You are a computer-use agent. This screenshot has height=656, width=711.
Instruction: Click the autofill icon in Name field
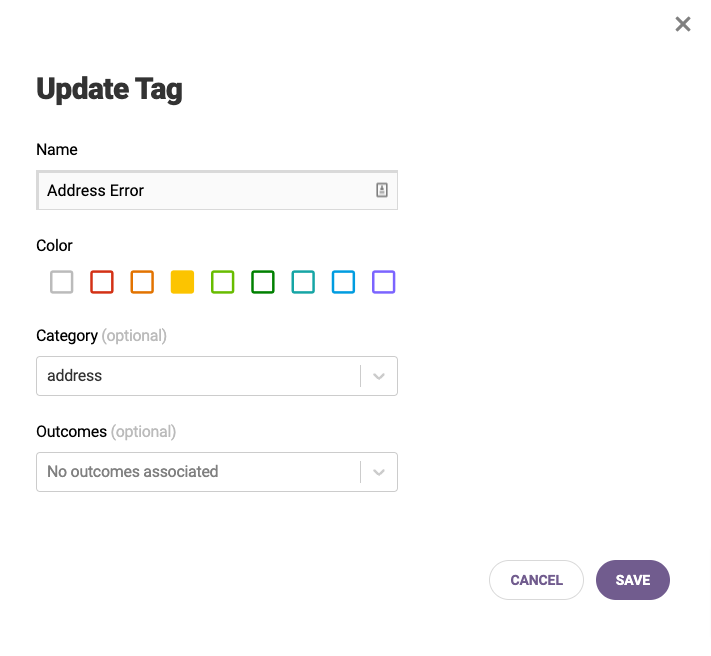(x=382, y=190)
